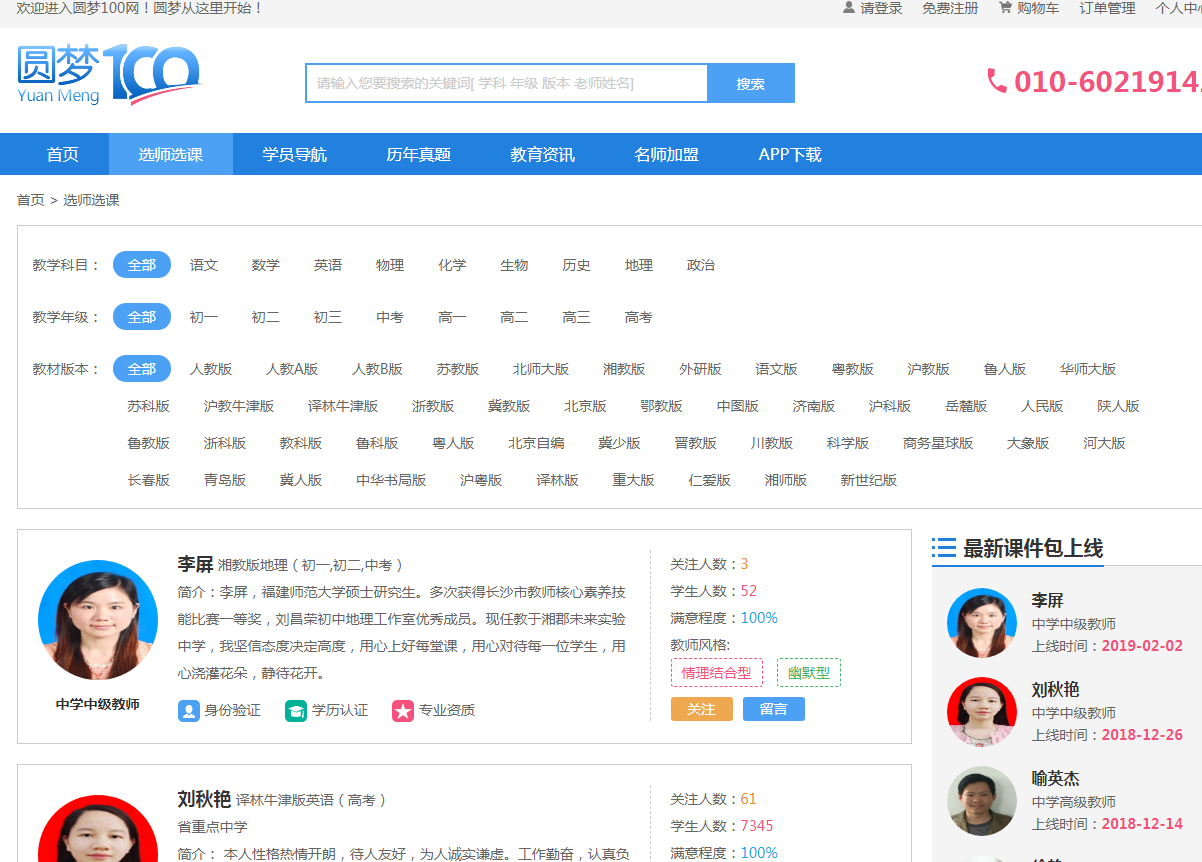Open 教育资讯 navigation item

point(543,154)
